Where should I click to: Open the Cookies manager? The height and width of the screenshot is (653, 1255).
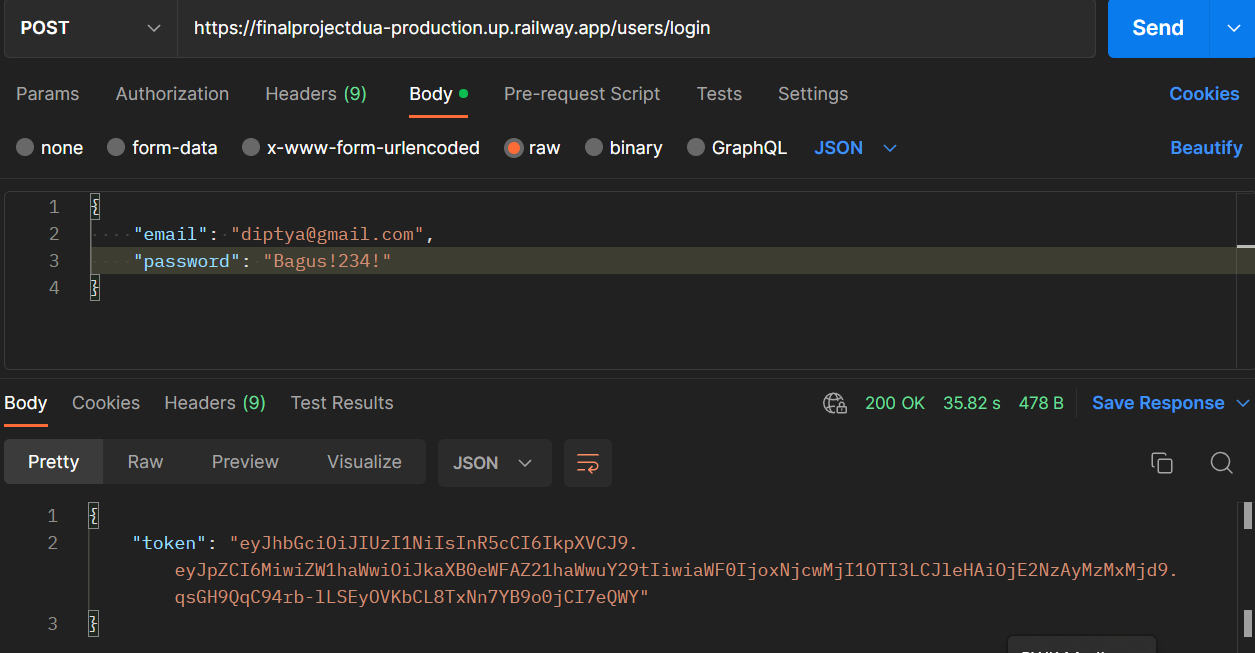tap(1203, 93)
